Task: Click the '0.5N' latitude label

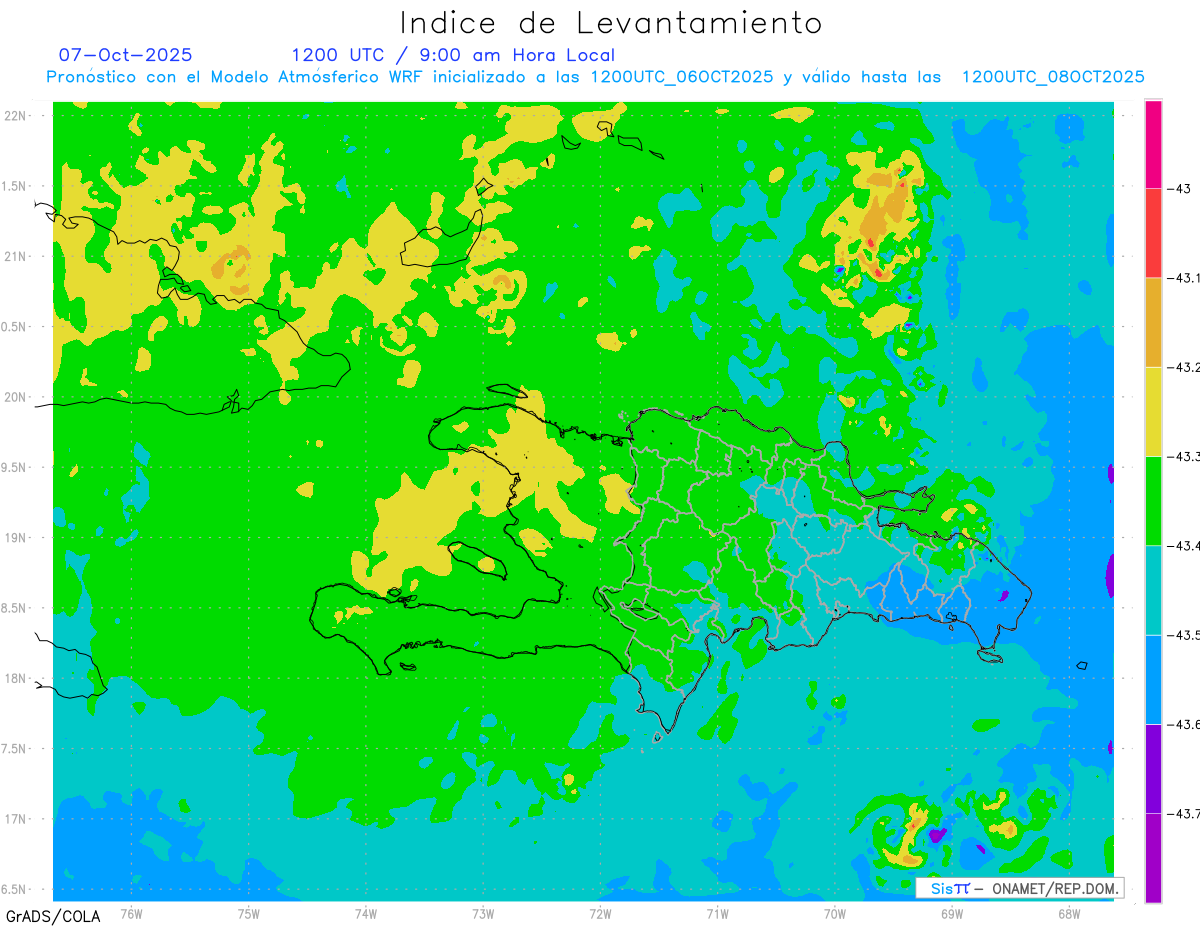Action: tap(15, 327)
